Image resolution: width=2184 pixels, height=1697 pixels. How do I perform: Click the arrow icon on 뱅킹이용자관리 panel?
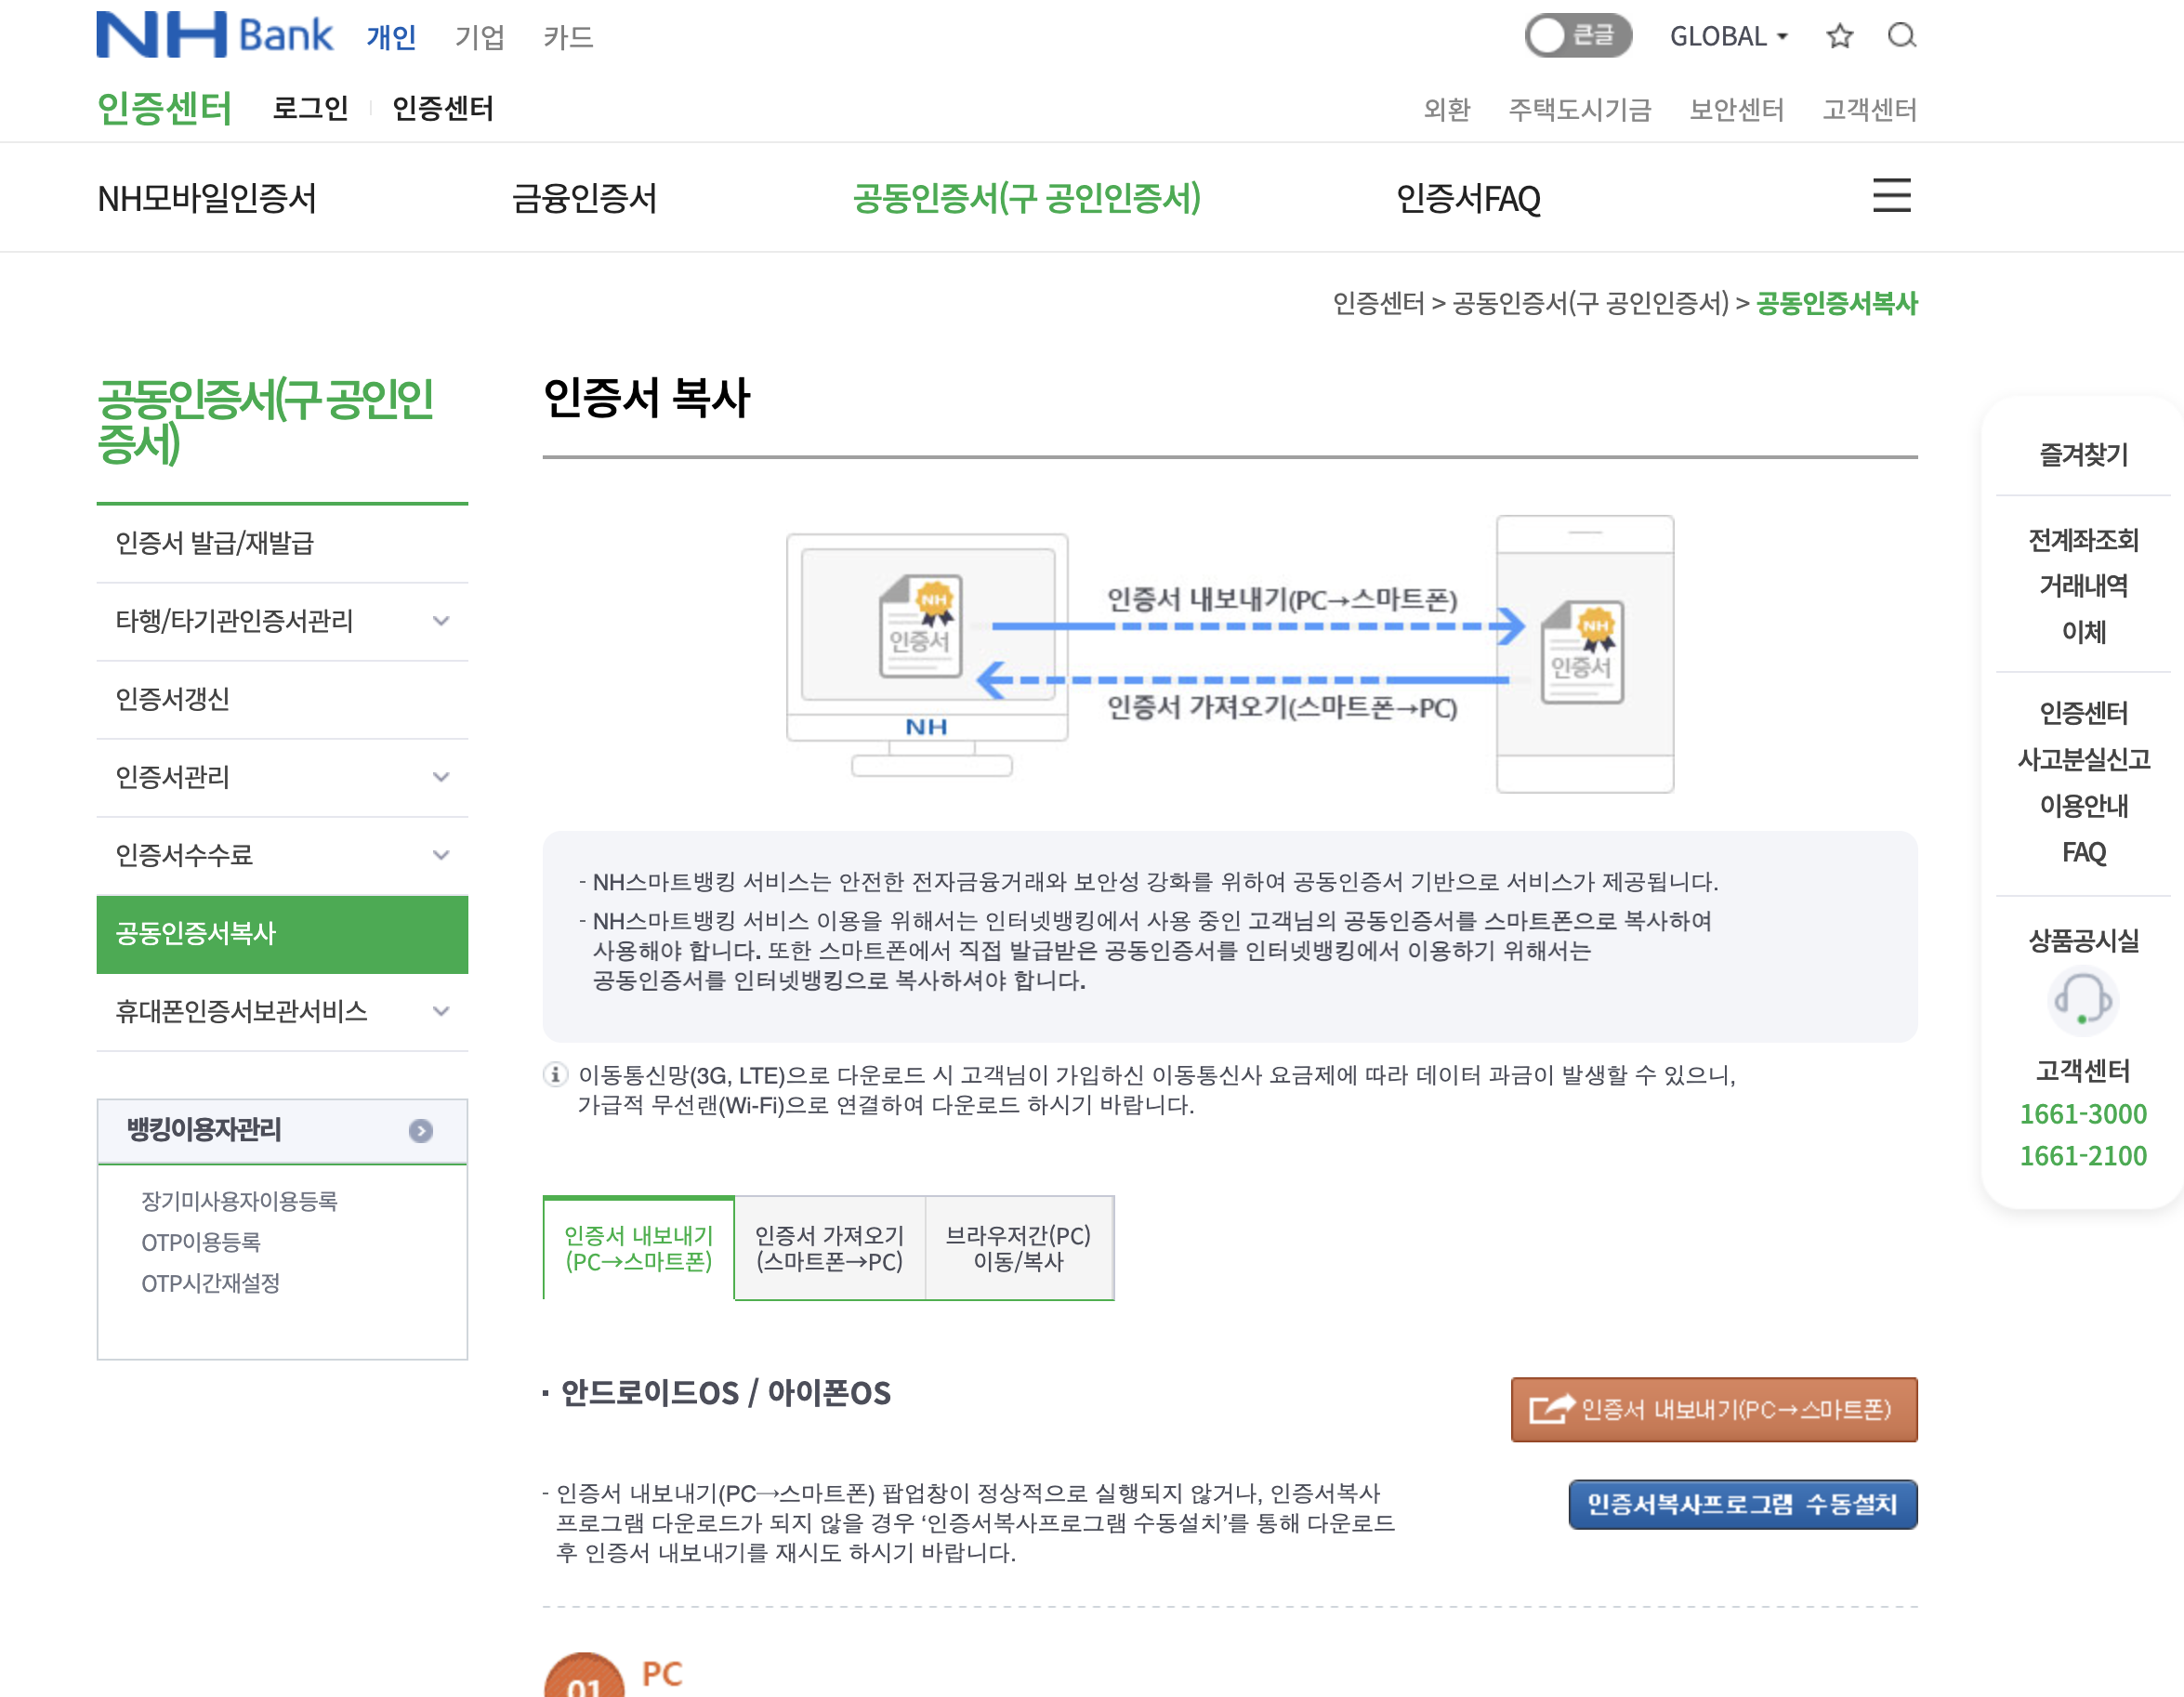tap(421, 1131)
